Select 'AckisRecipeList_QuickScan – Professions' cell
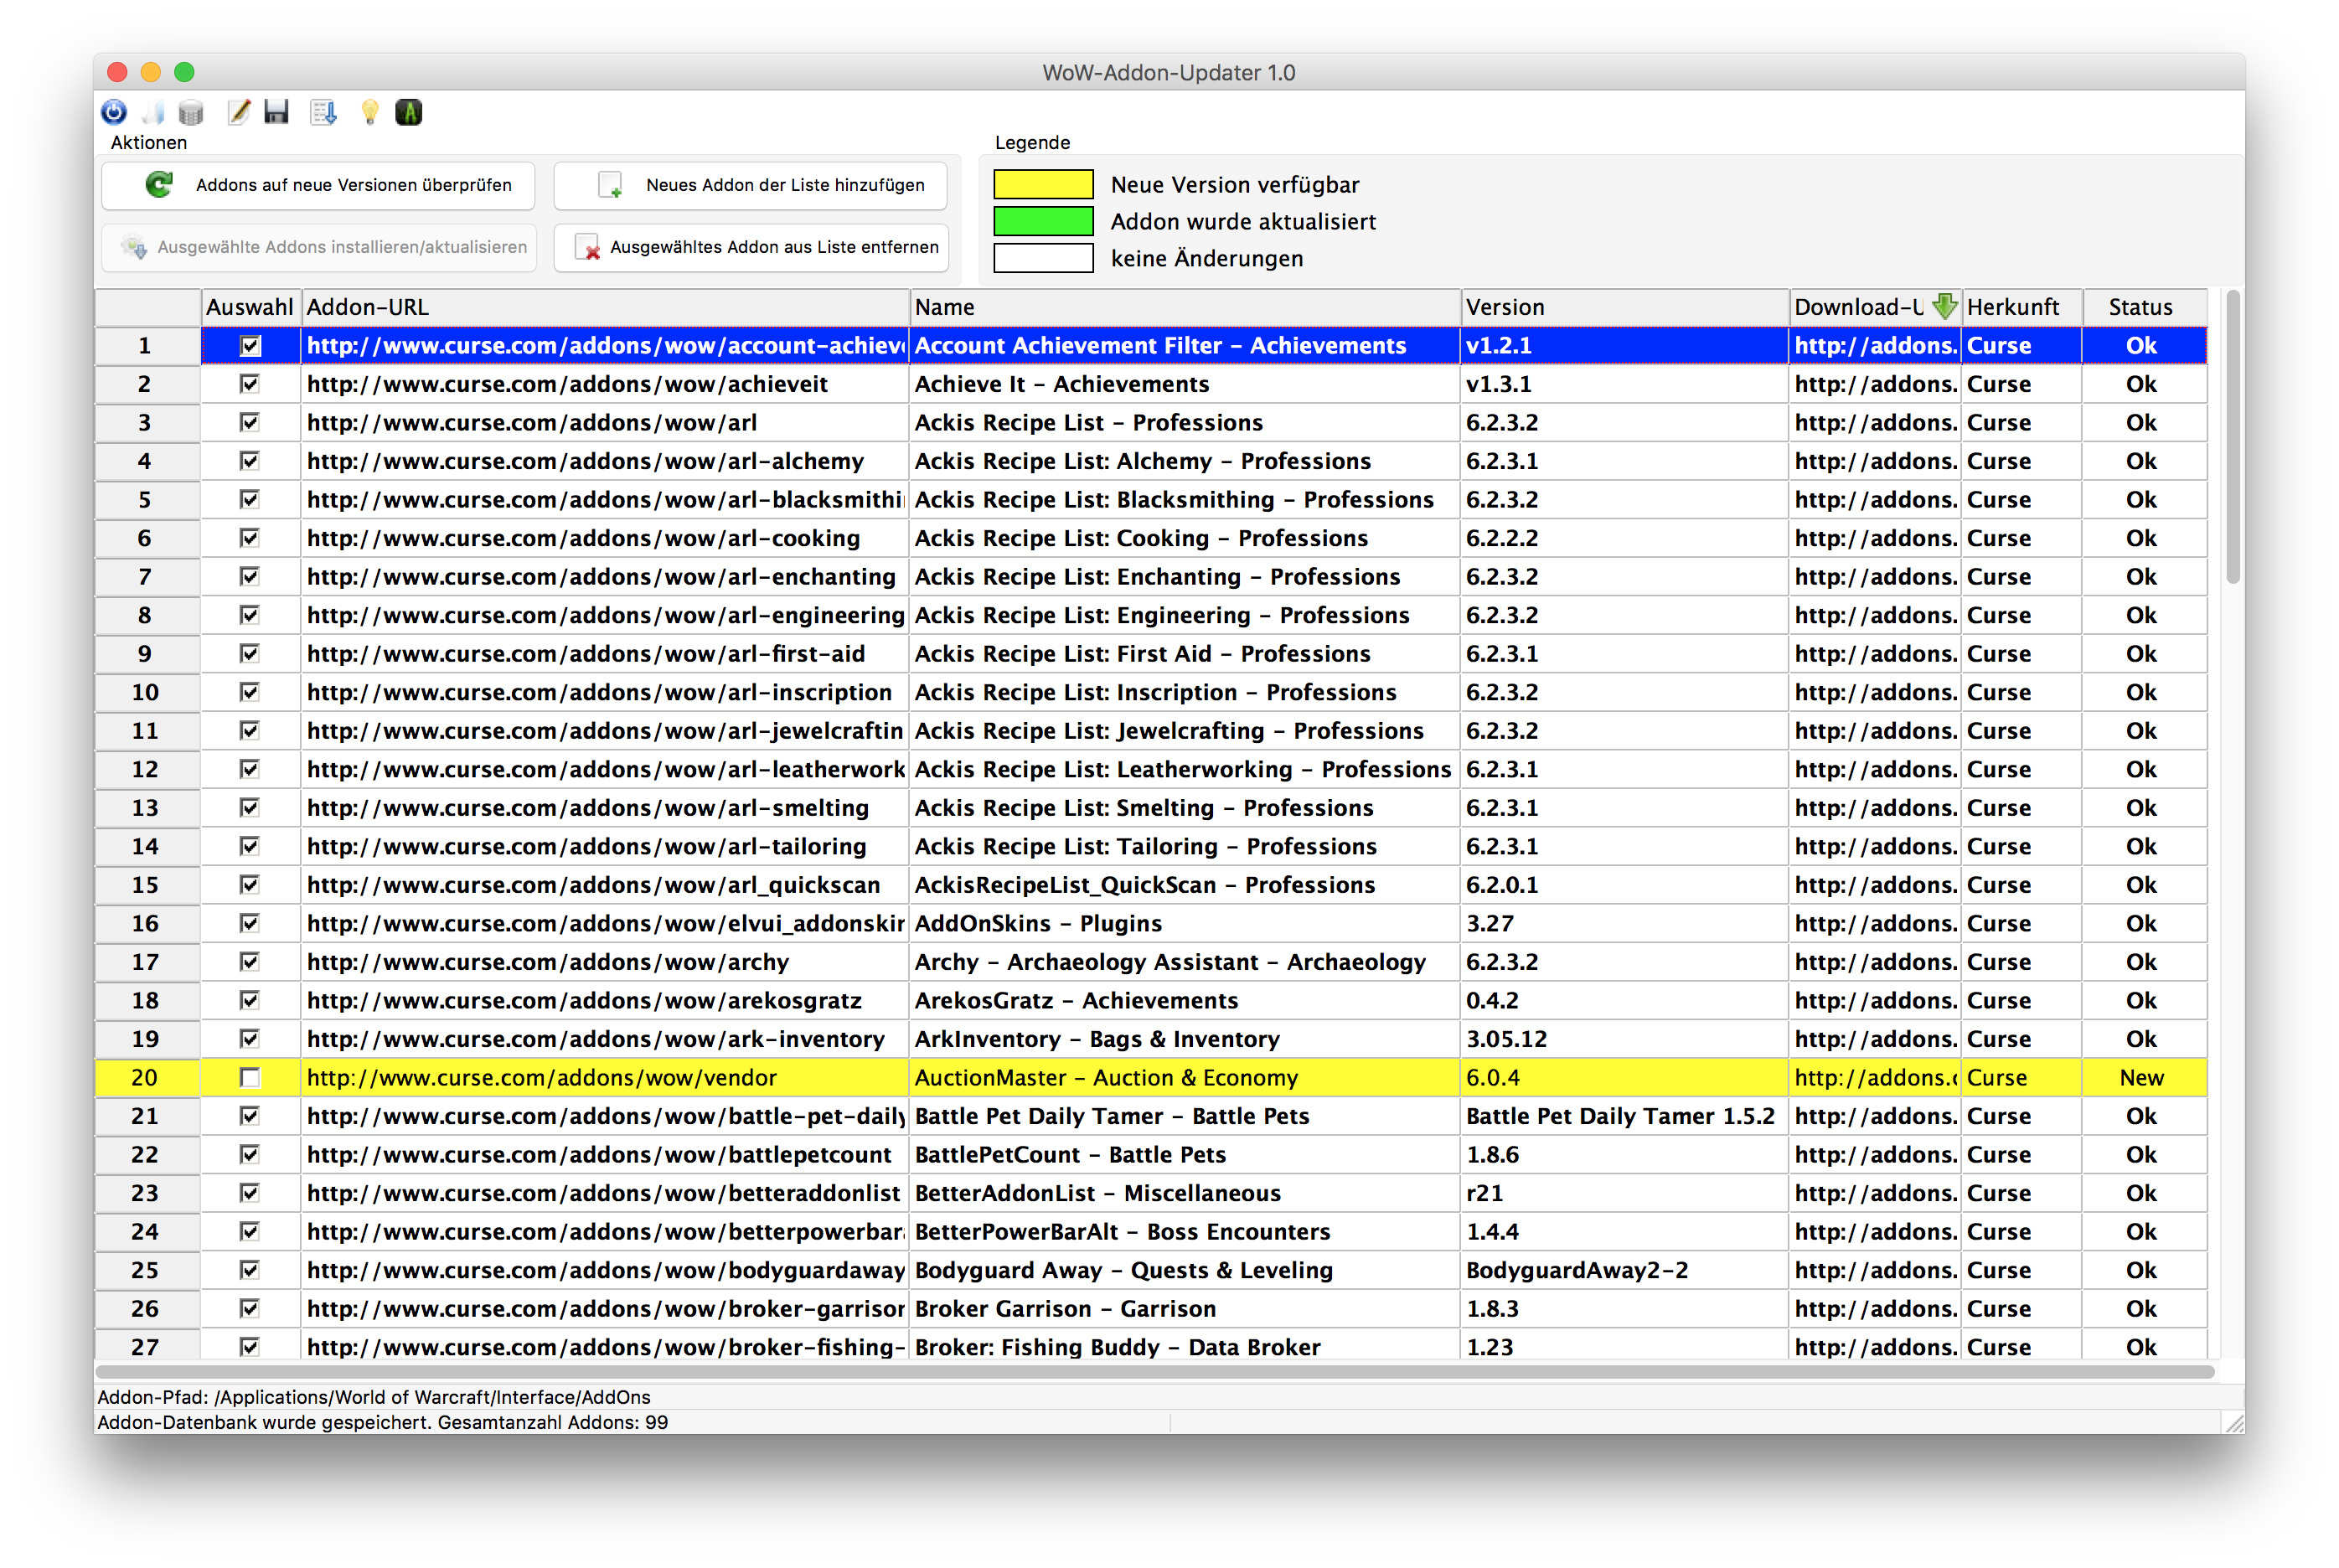2339x1568 pixels. (x=1184, y=885)
